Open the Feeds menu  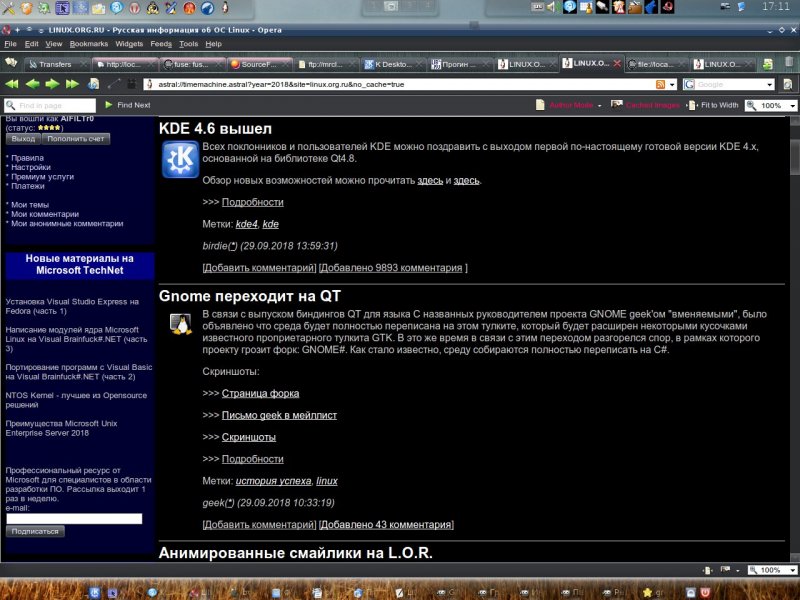coord(161,44)
